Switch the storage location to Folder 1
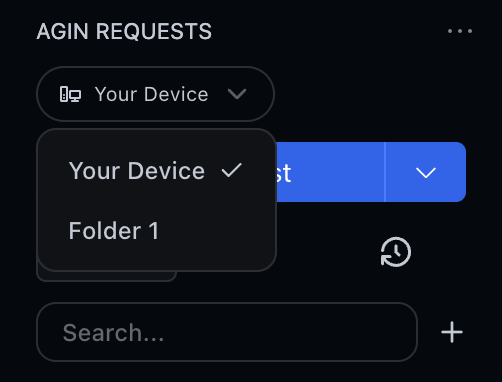Screen dimensions: 502x382 coord(155,231)
